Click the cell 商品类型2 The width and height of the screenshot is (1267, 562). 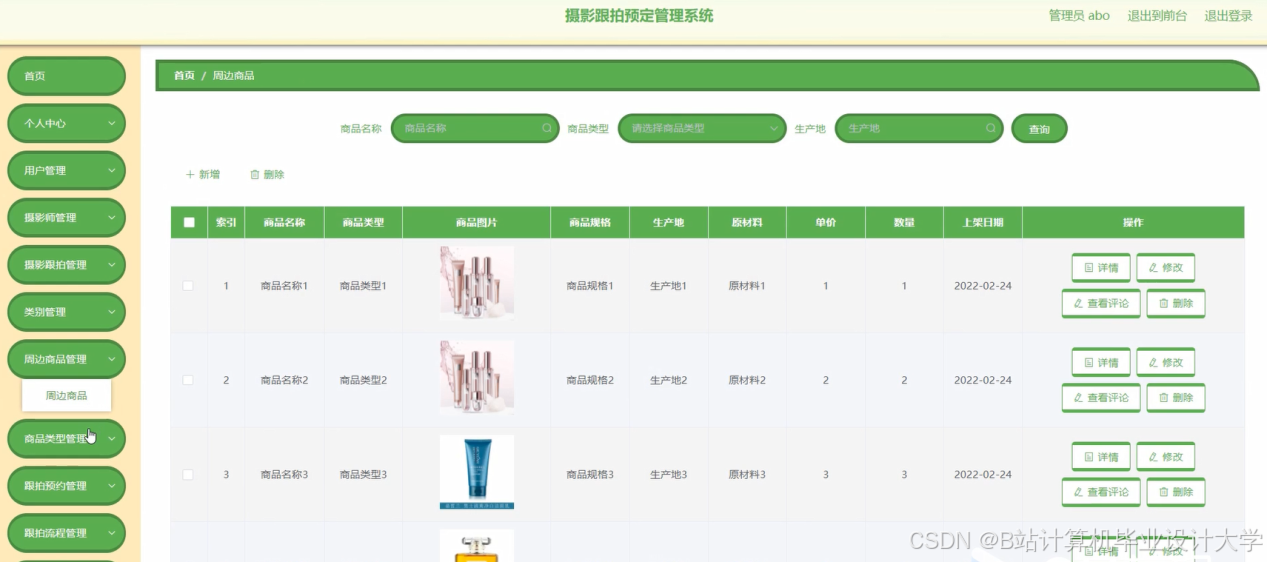pyautogui.click(x=363, y=380)
